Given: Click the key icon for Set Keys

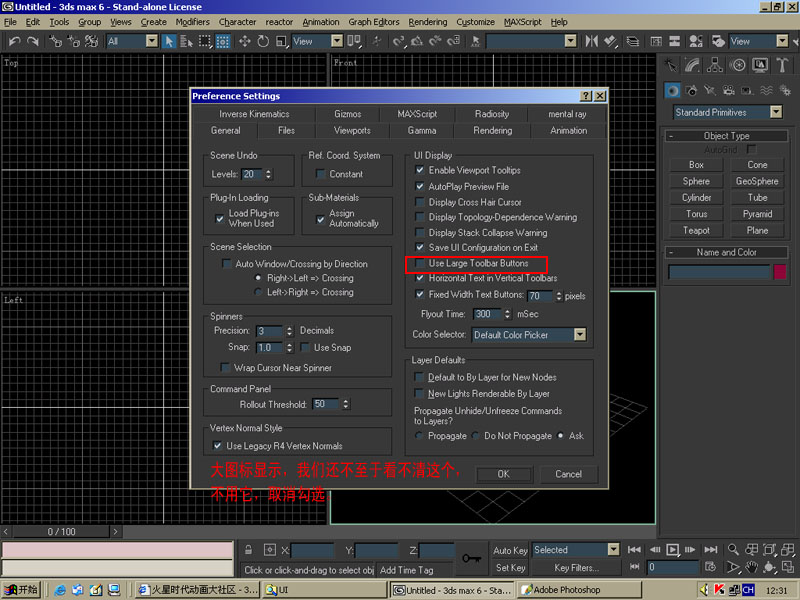Looking at the screenshot, I should (x=471, y=558).
